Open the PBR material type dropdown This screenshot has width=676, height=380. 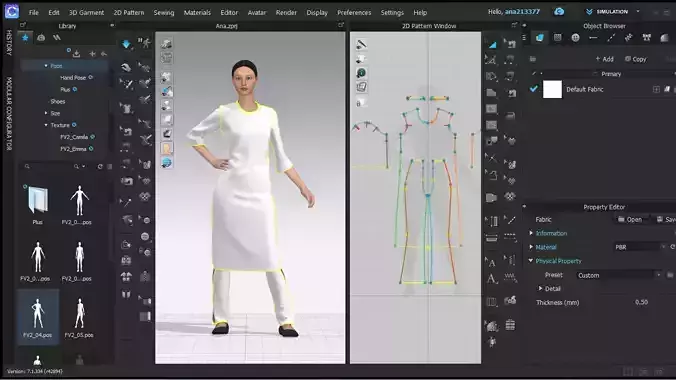tap(640, 247)
